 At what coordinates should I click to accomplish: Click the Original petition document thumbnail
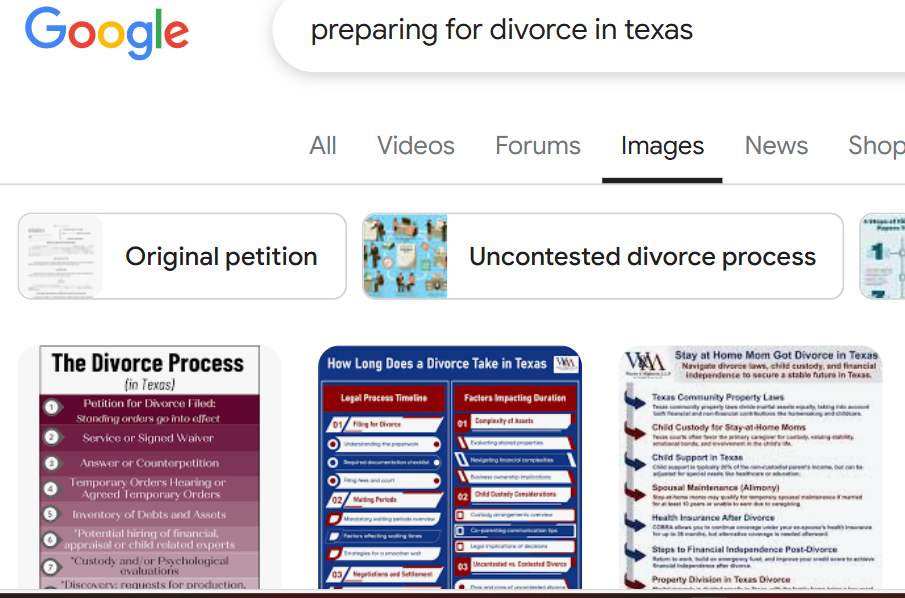point(61,256)
